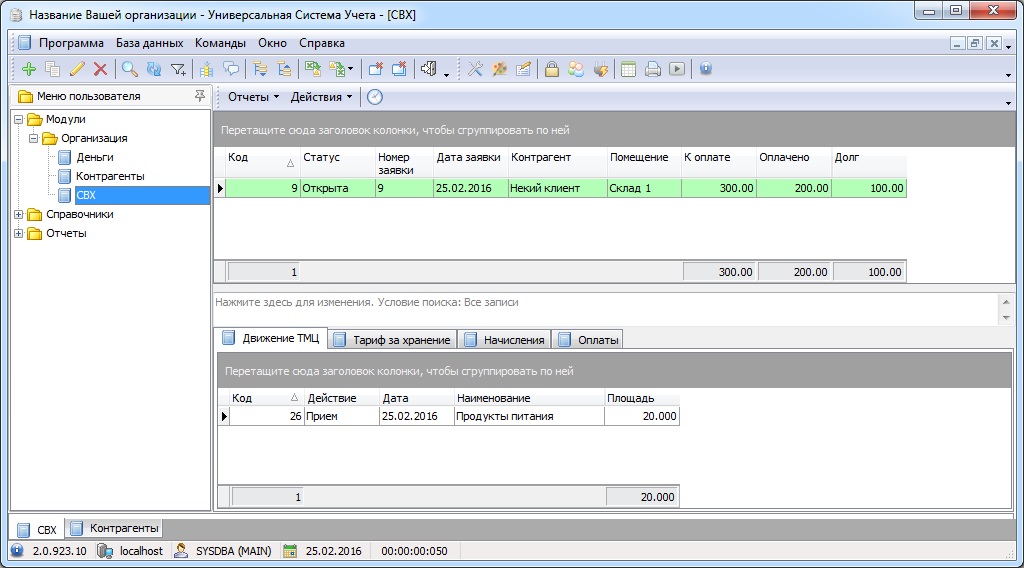
Task: Expand the Справочники tree node
Action: tap(19, 214)
